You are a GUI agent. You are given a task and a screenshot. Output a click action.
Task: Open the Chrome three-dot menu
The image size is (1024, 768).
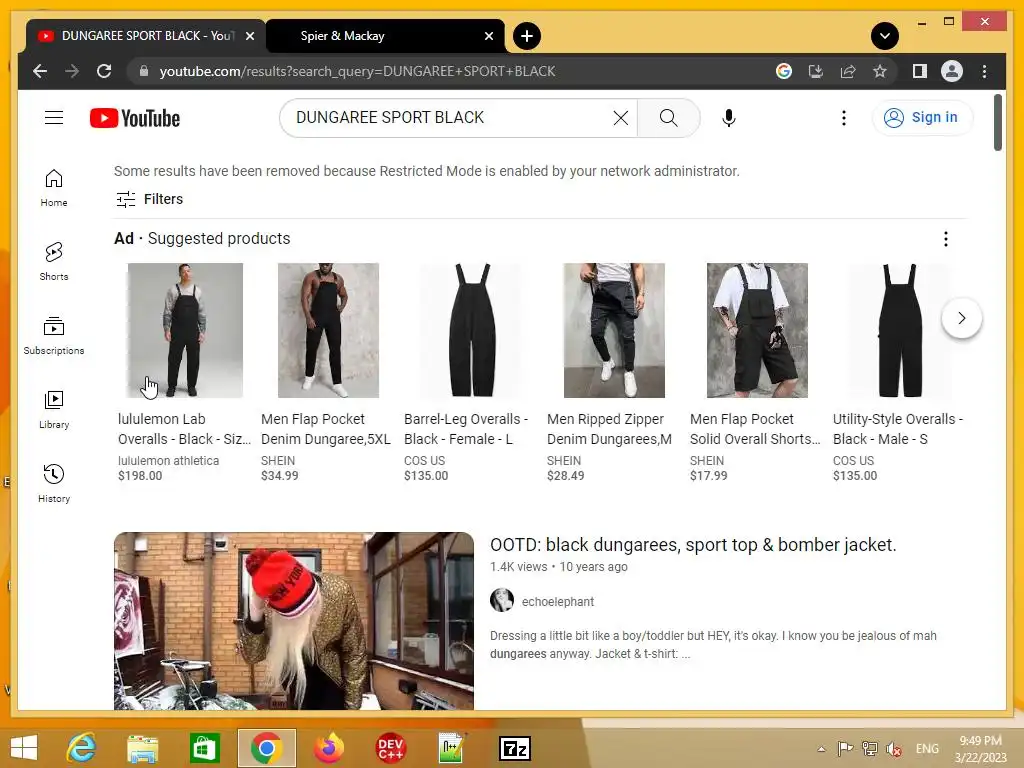(x=984, y=71)
